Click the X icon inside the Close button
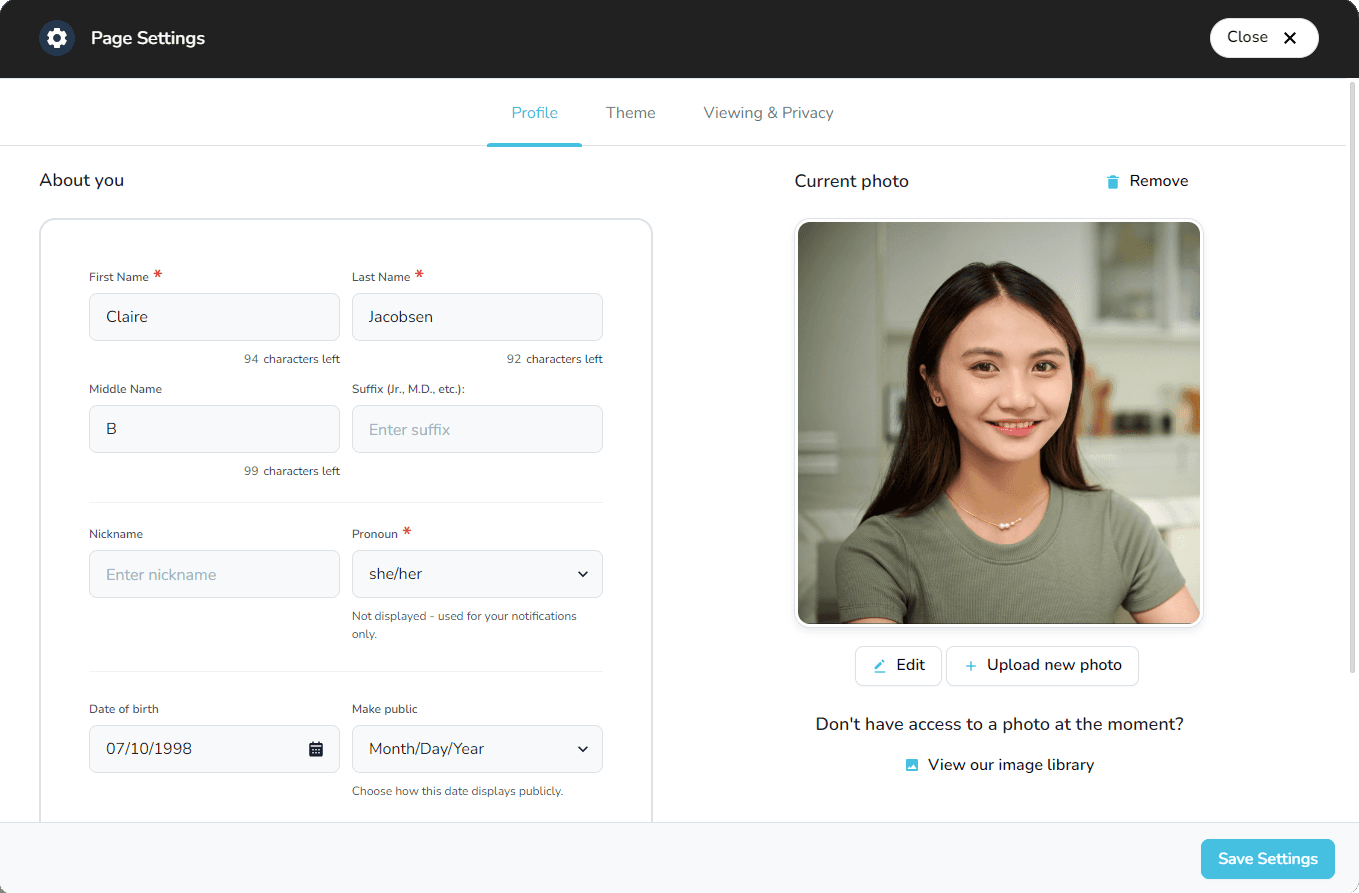Image resolution: width=1359 pixels, height=893 pixels. tap(1290, 37)
